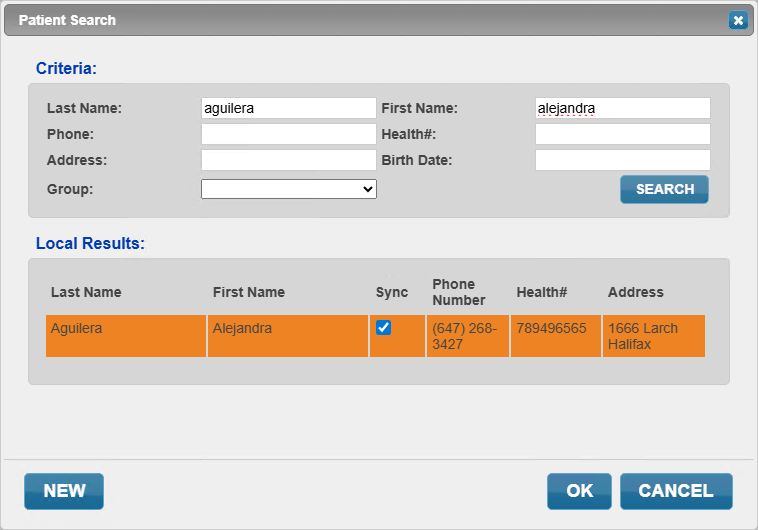Click health number 789496565 cell
This screenshot has width=758, height=530.
(x=555, y=336)
